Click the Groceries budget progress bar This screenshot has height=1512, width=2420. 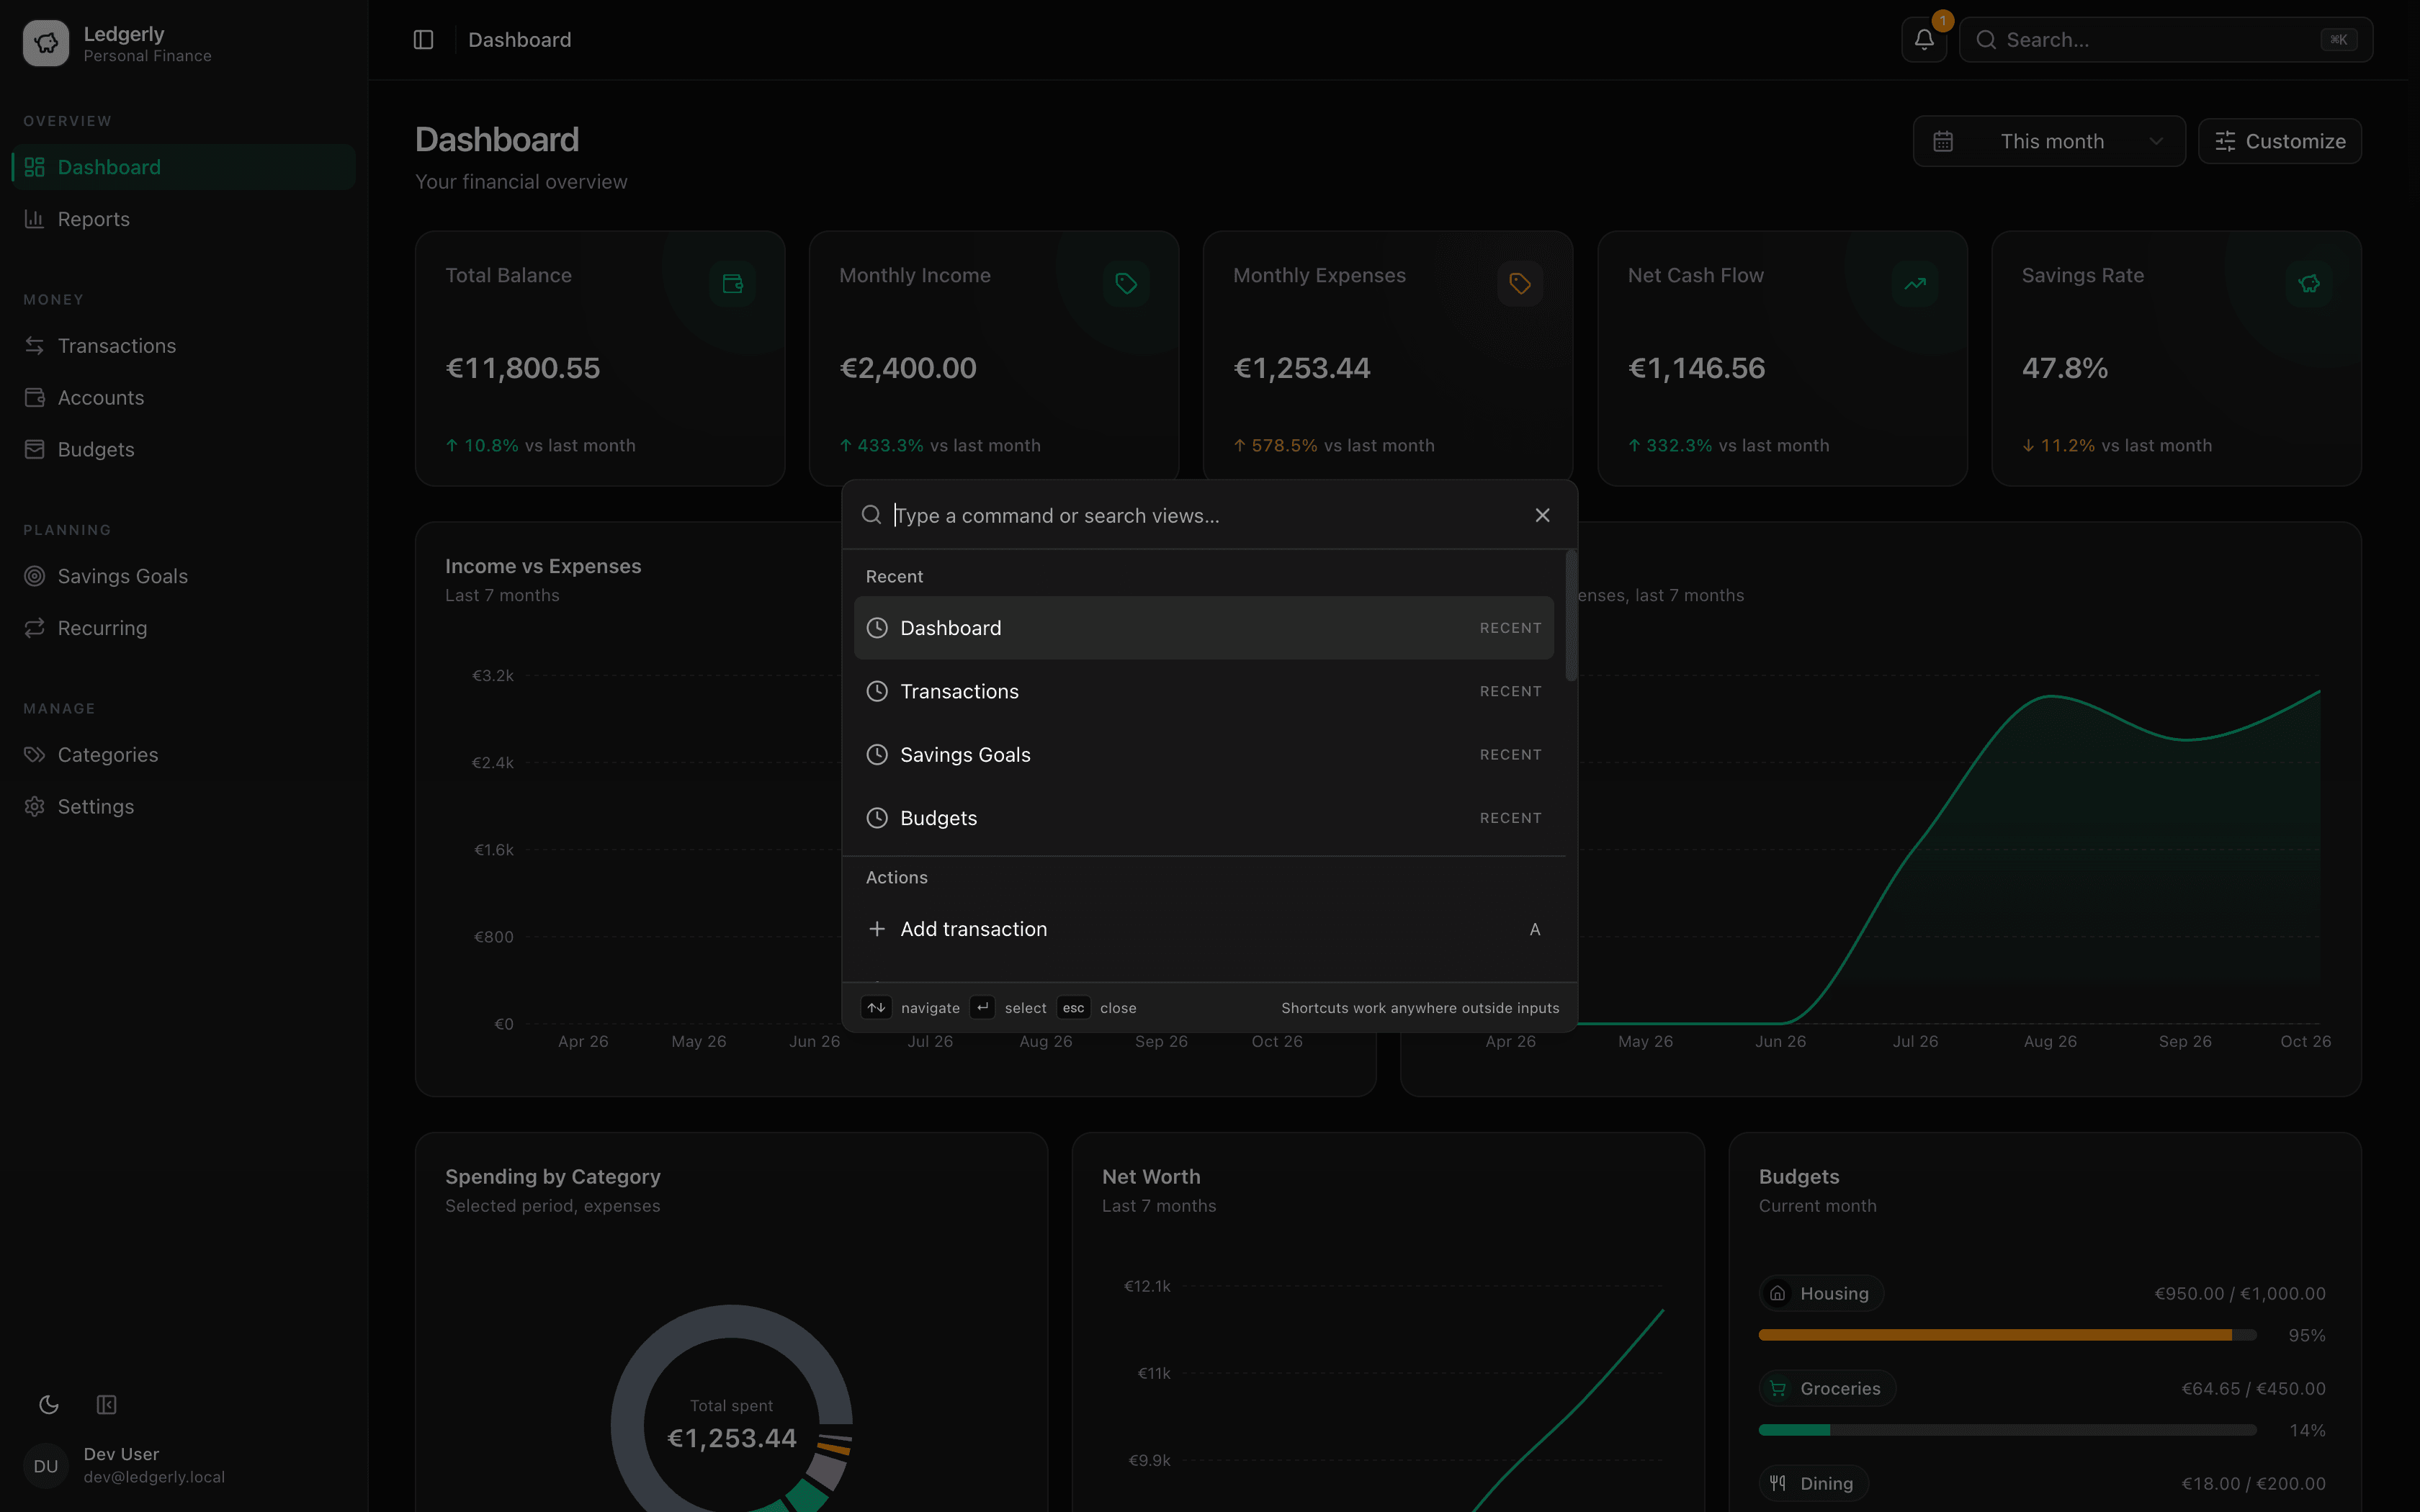click(x=2007, y=1430)
